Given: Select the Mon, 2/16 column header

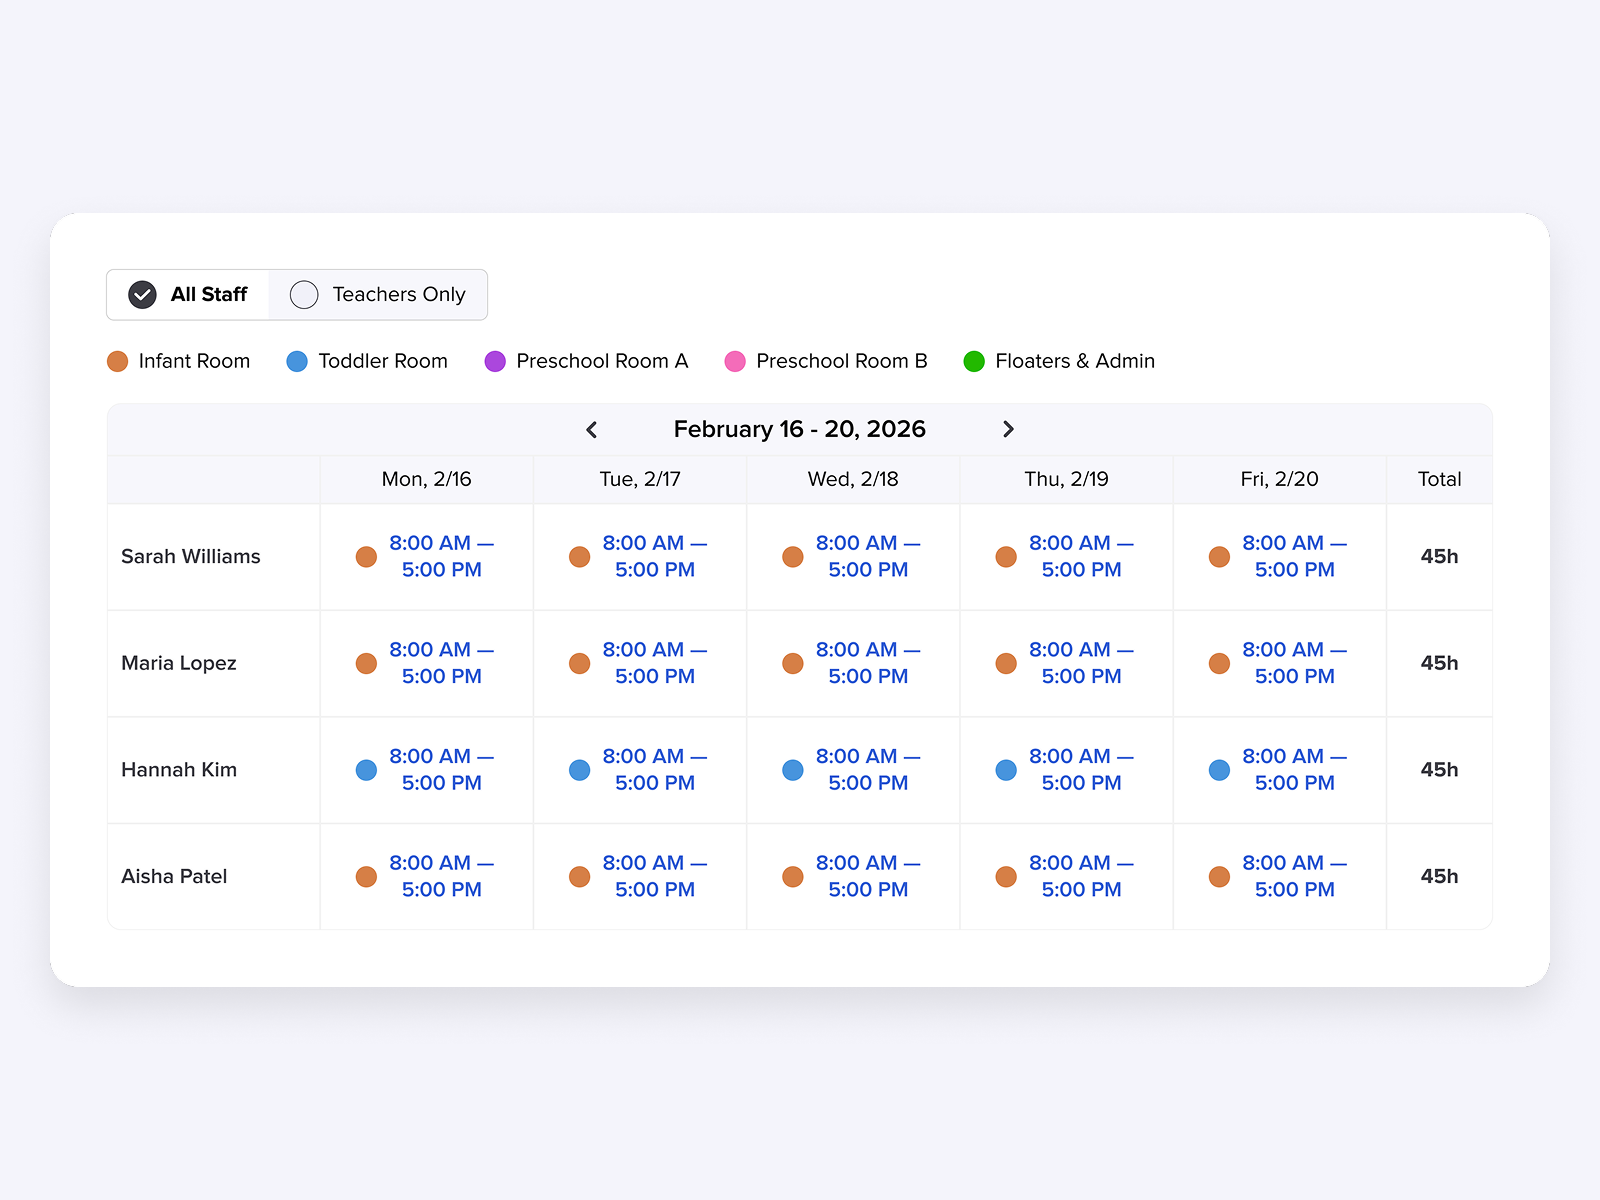Looking at the screenshot, I should 427,479.
